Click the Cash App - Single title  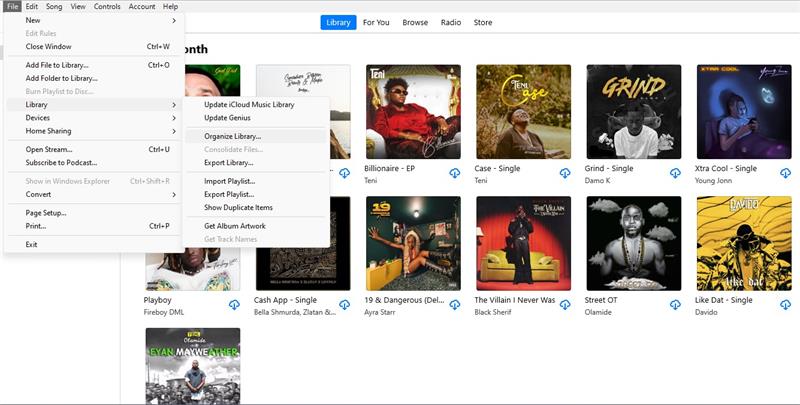[x=285, y=300]
